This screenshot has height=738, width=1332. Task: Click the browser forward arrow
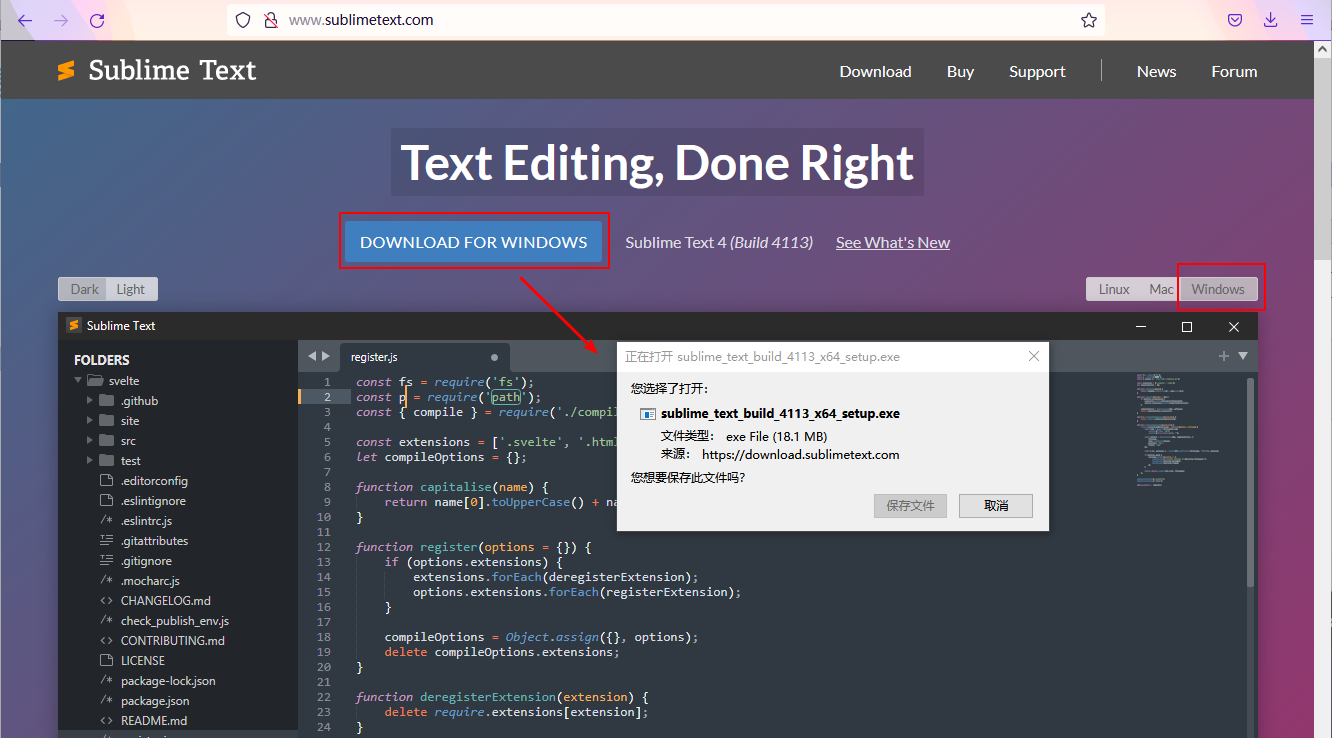[x=61, y=20]
